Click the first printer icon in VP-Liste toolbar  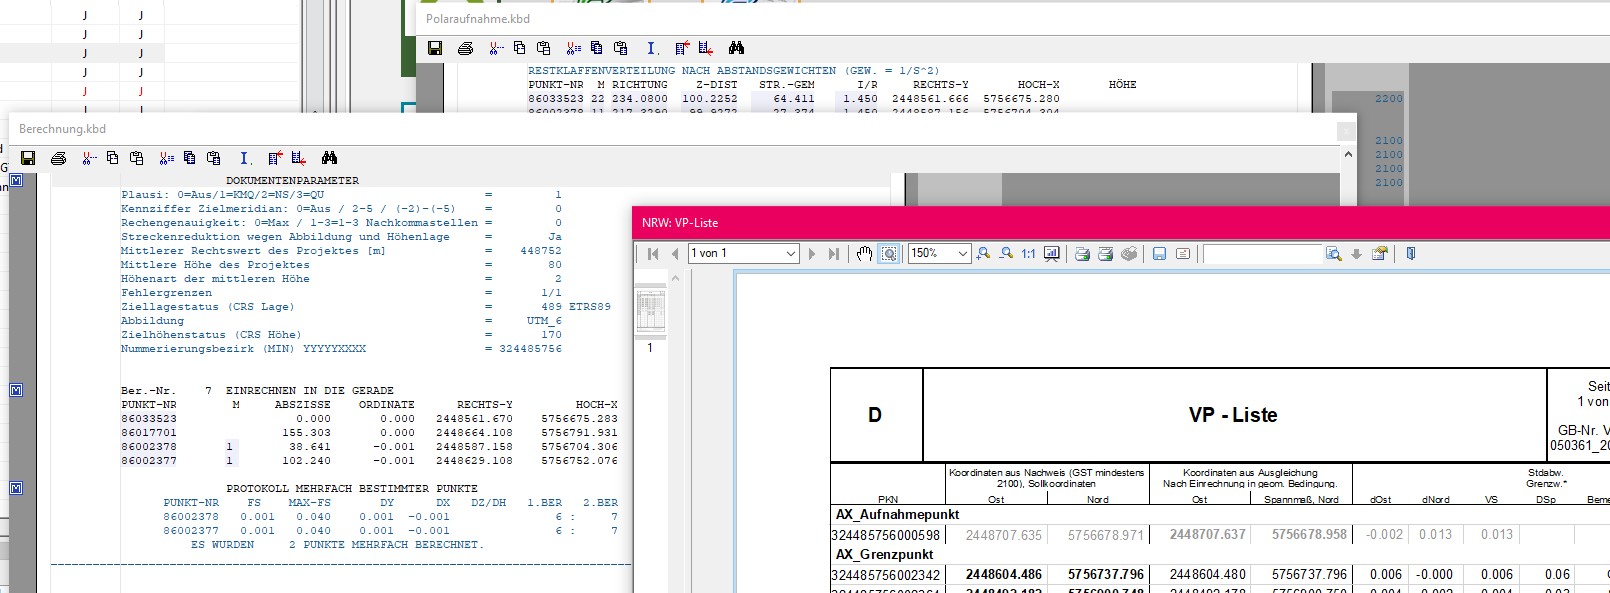[x=1082, y=254]
